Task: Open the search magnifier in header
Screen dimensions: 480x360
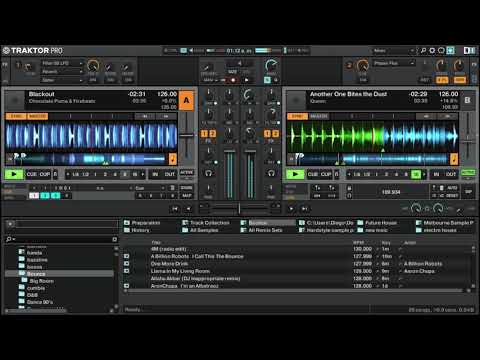Action: pyautogui.click(x=423, y=50)
